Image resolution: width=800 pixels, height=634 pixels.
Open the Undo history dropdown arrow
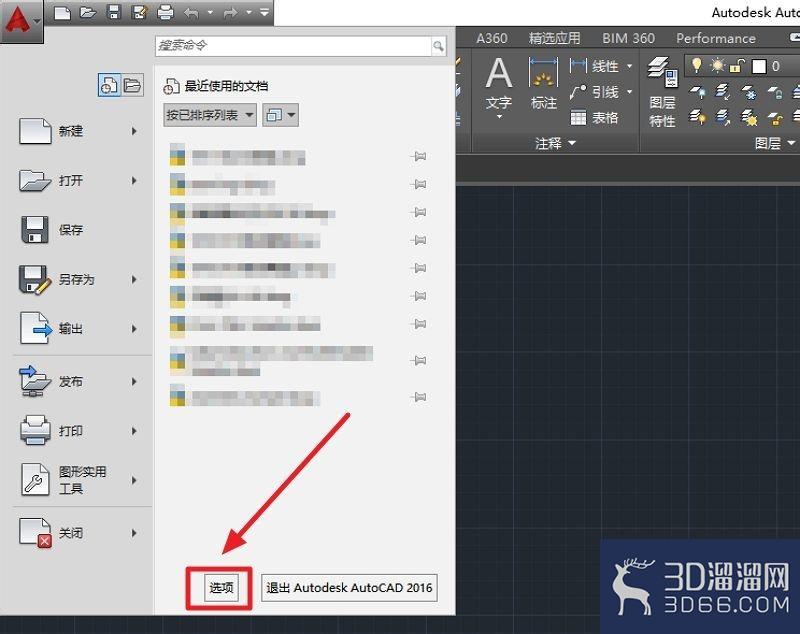pyautogui.click(x=210, y=12)
